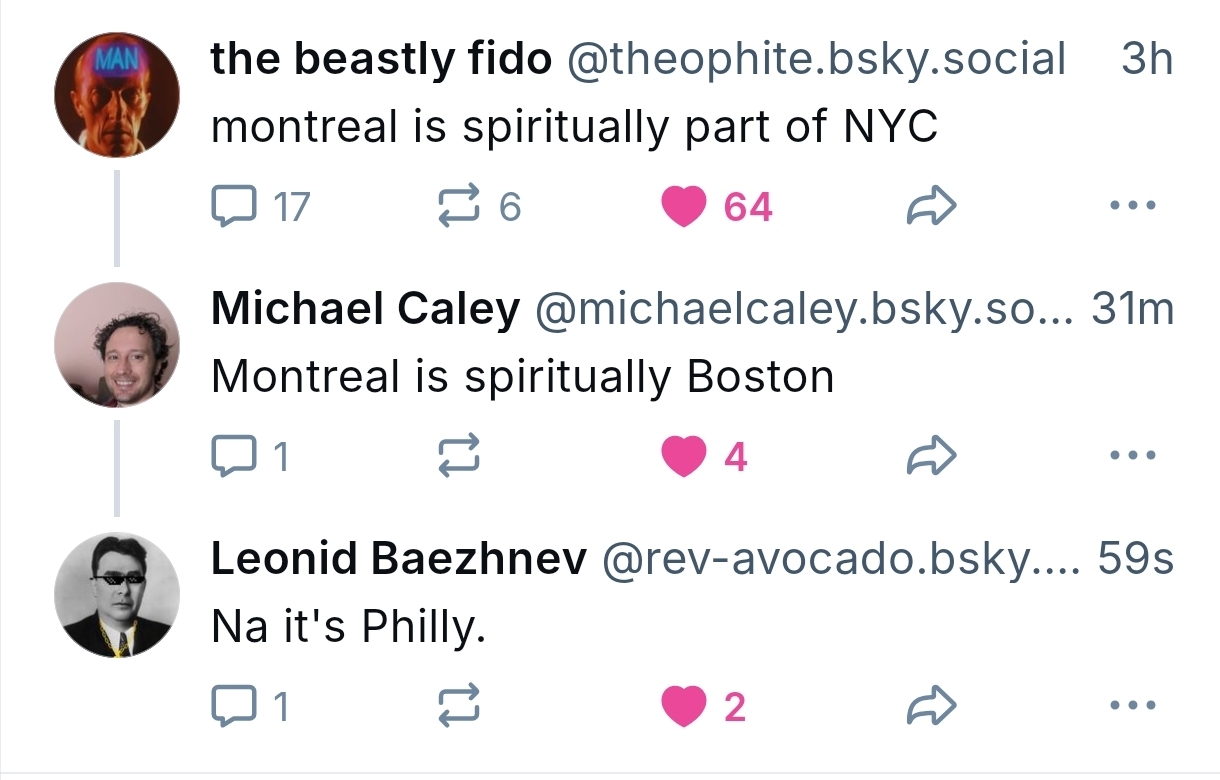This screenshot has height=780, width=1220.
Task: Share Leonid Baezhnev's Philly post
Action: point(931,707)
